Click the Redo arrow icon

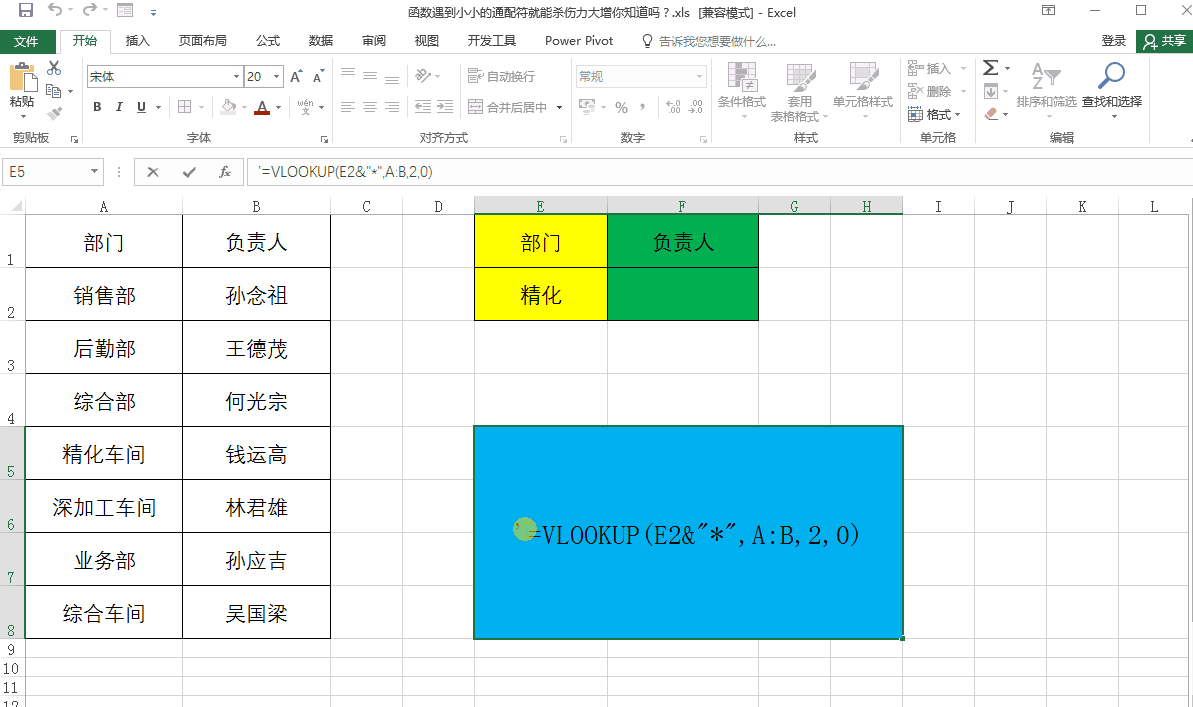[x=90, y=10]
